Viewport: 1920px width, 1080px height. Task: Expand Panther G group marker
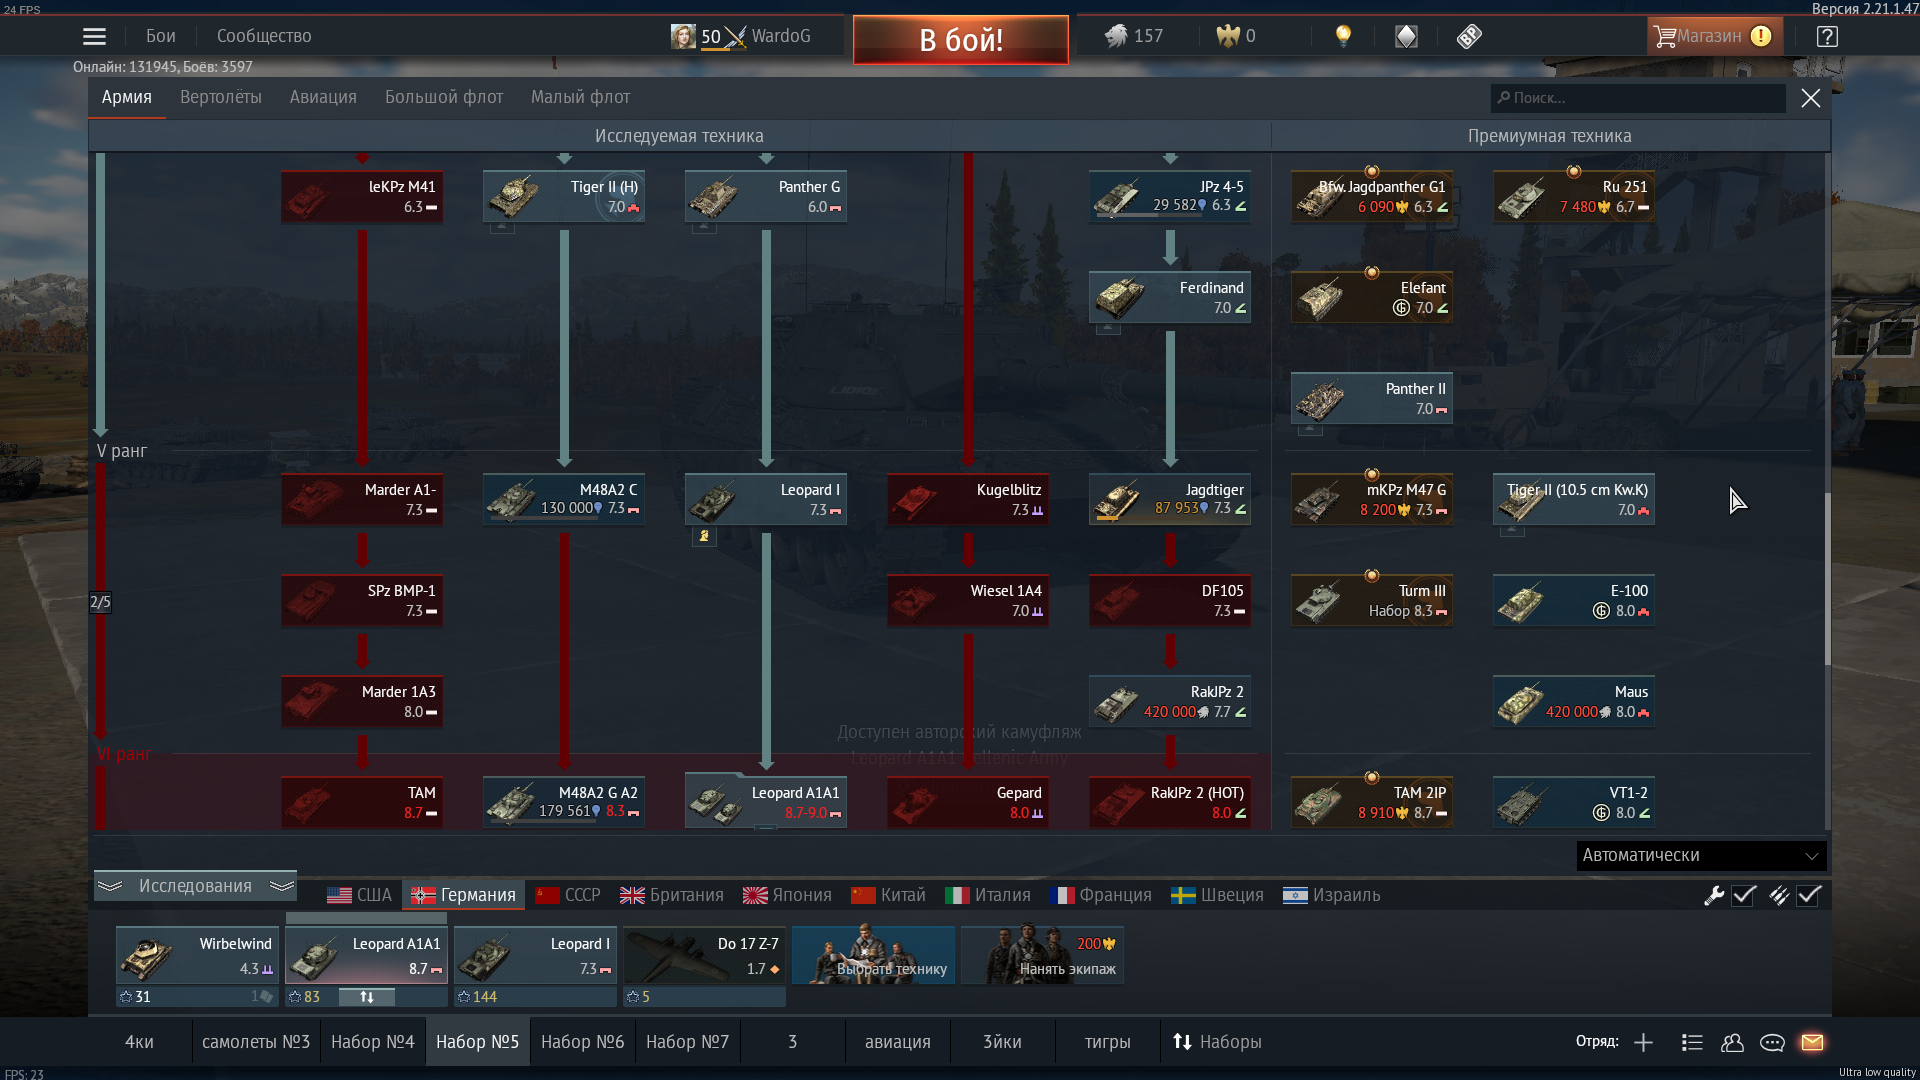pos(704,228)
